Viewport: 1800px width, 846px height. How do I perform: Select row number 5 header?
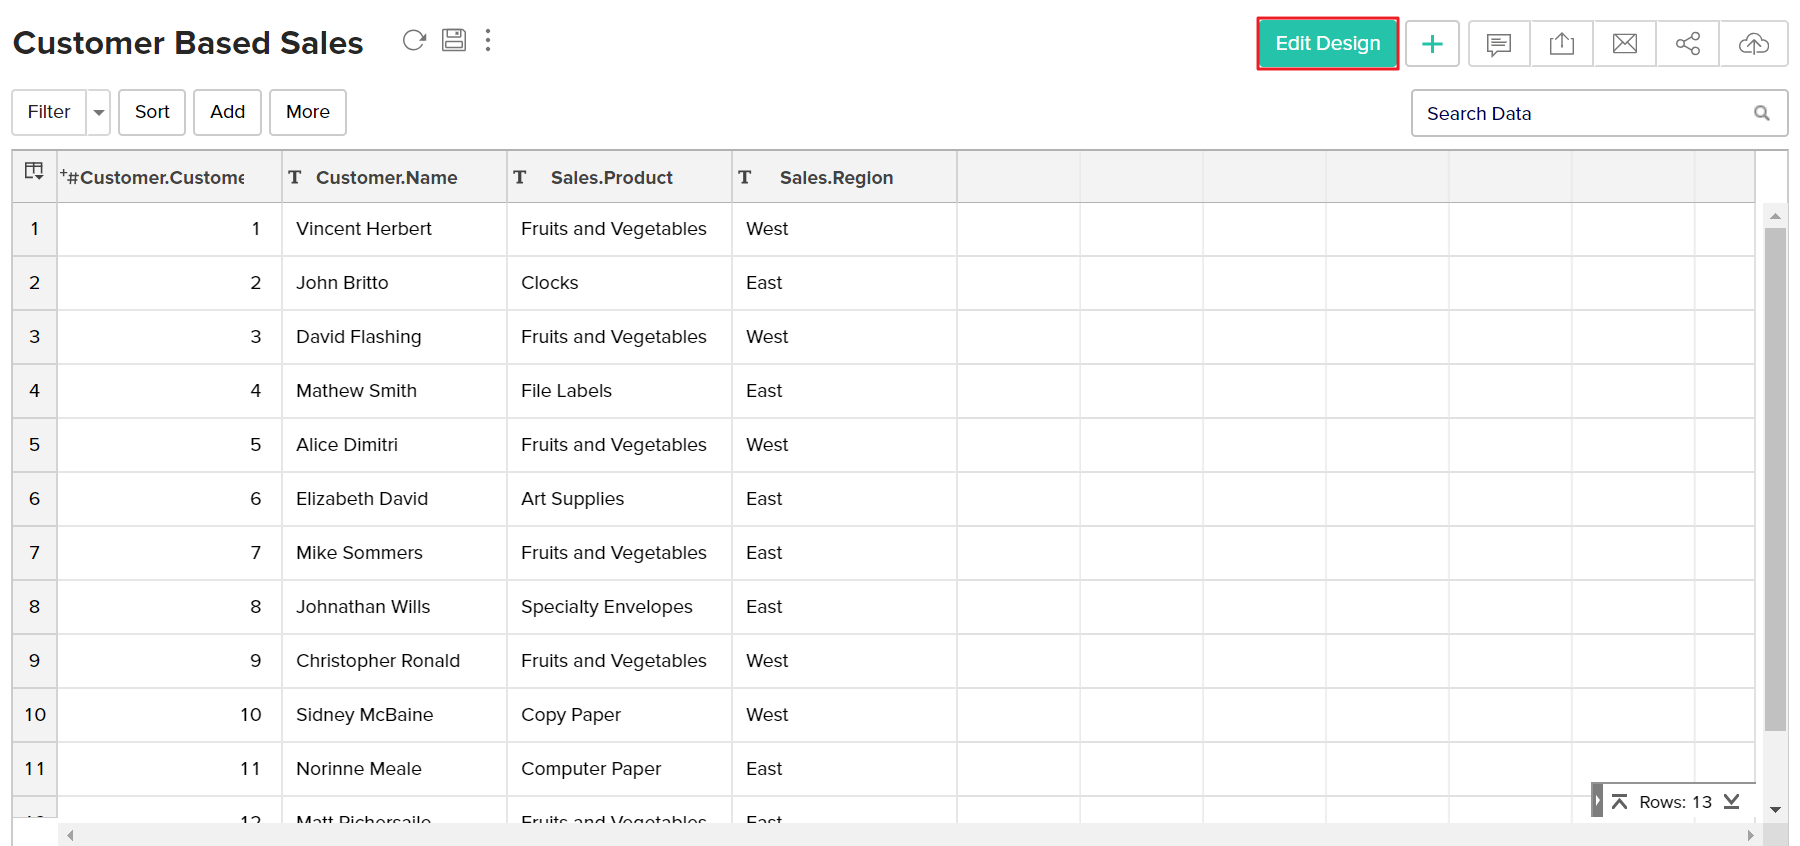[x=35, y=445]
